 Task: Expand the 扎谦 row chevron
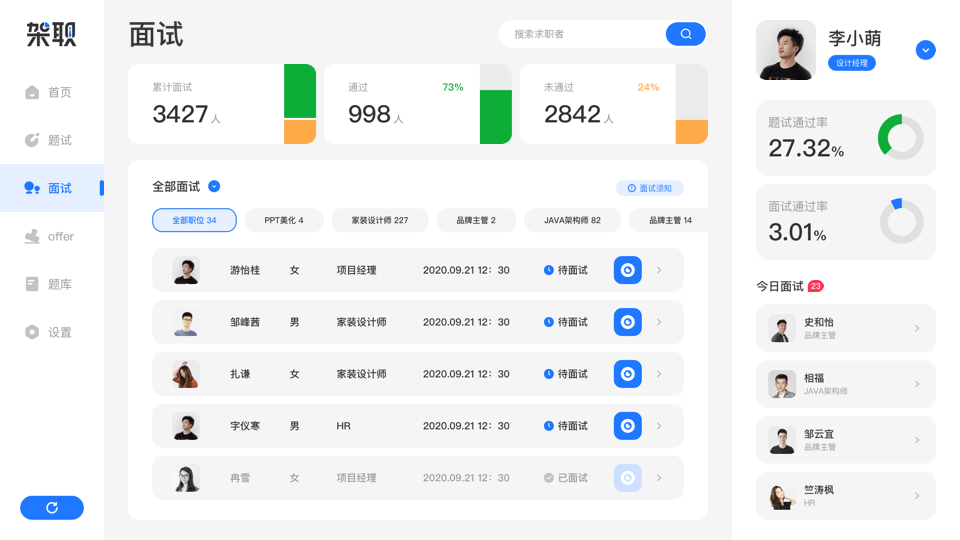(x=659, y=374)
